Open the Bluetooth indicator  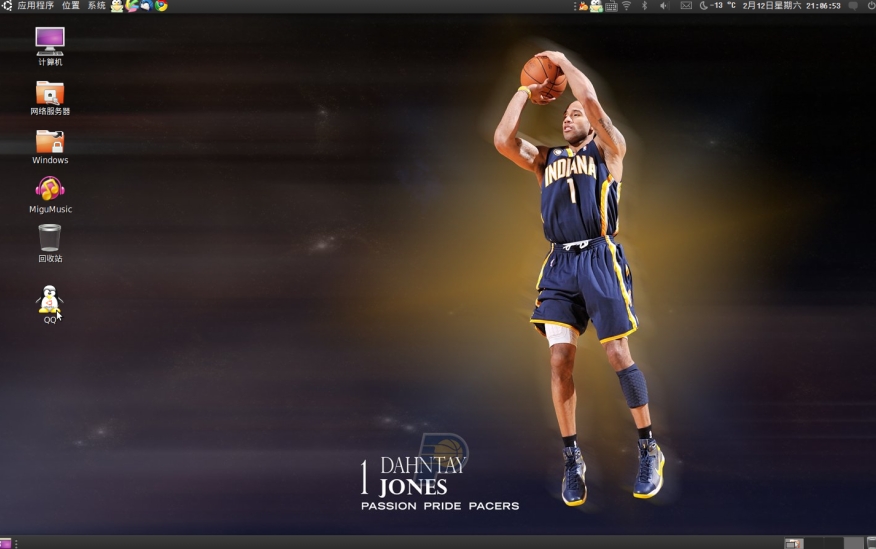pyautogui.click(x=644, y=6)
